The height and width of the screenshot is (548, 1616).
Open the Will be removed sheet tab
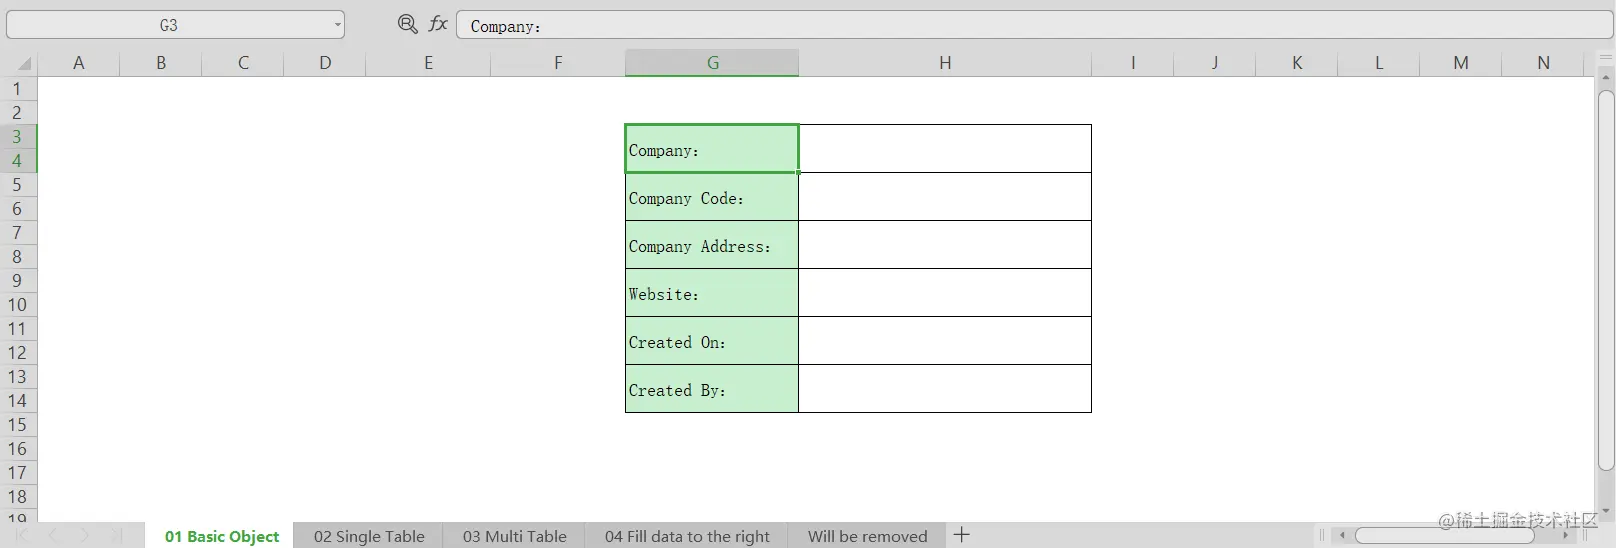867,536
